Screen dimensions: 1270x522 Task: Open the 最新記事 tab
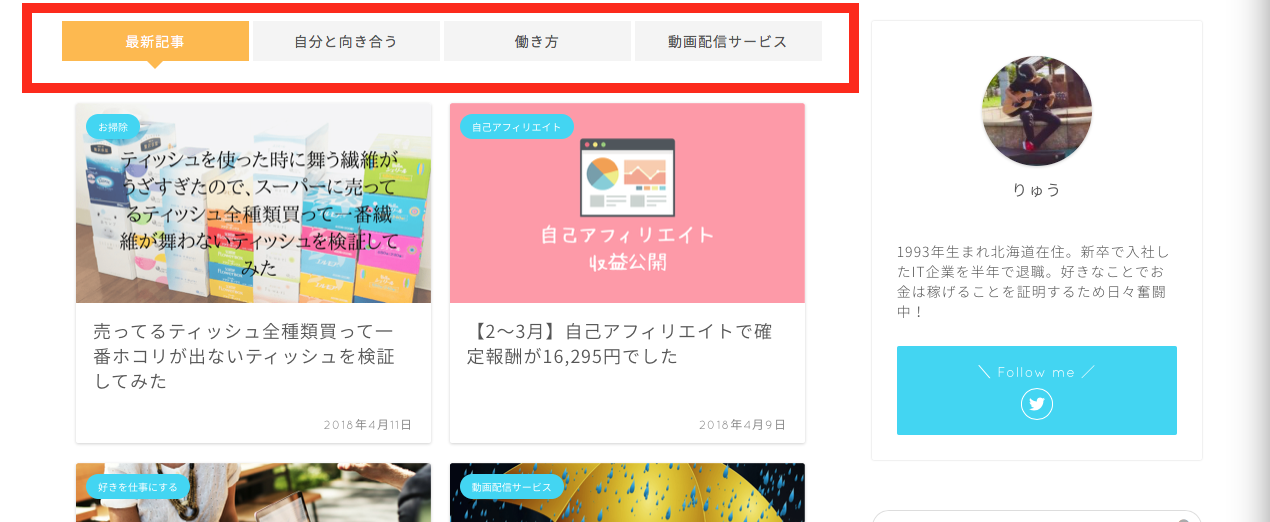(x=155, y=42)
